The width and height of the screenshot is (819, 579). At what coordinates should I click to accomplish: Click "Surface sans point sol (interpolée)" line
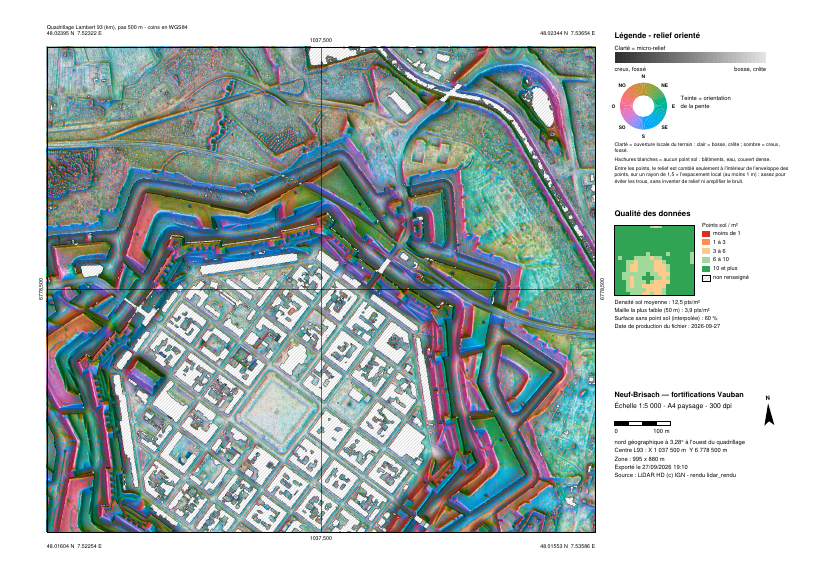tap(666, 318)
